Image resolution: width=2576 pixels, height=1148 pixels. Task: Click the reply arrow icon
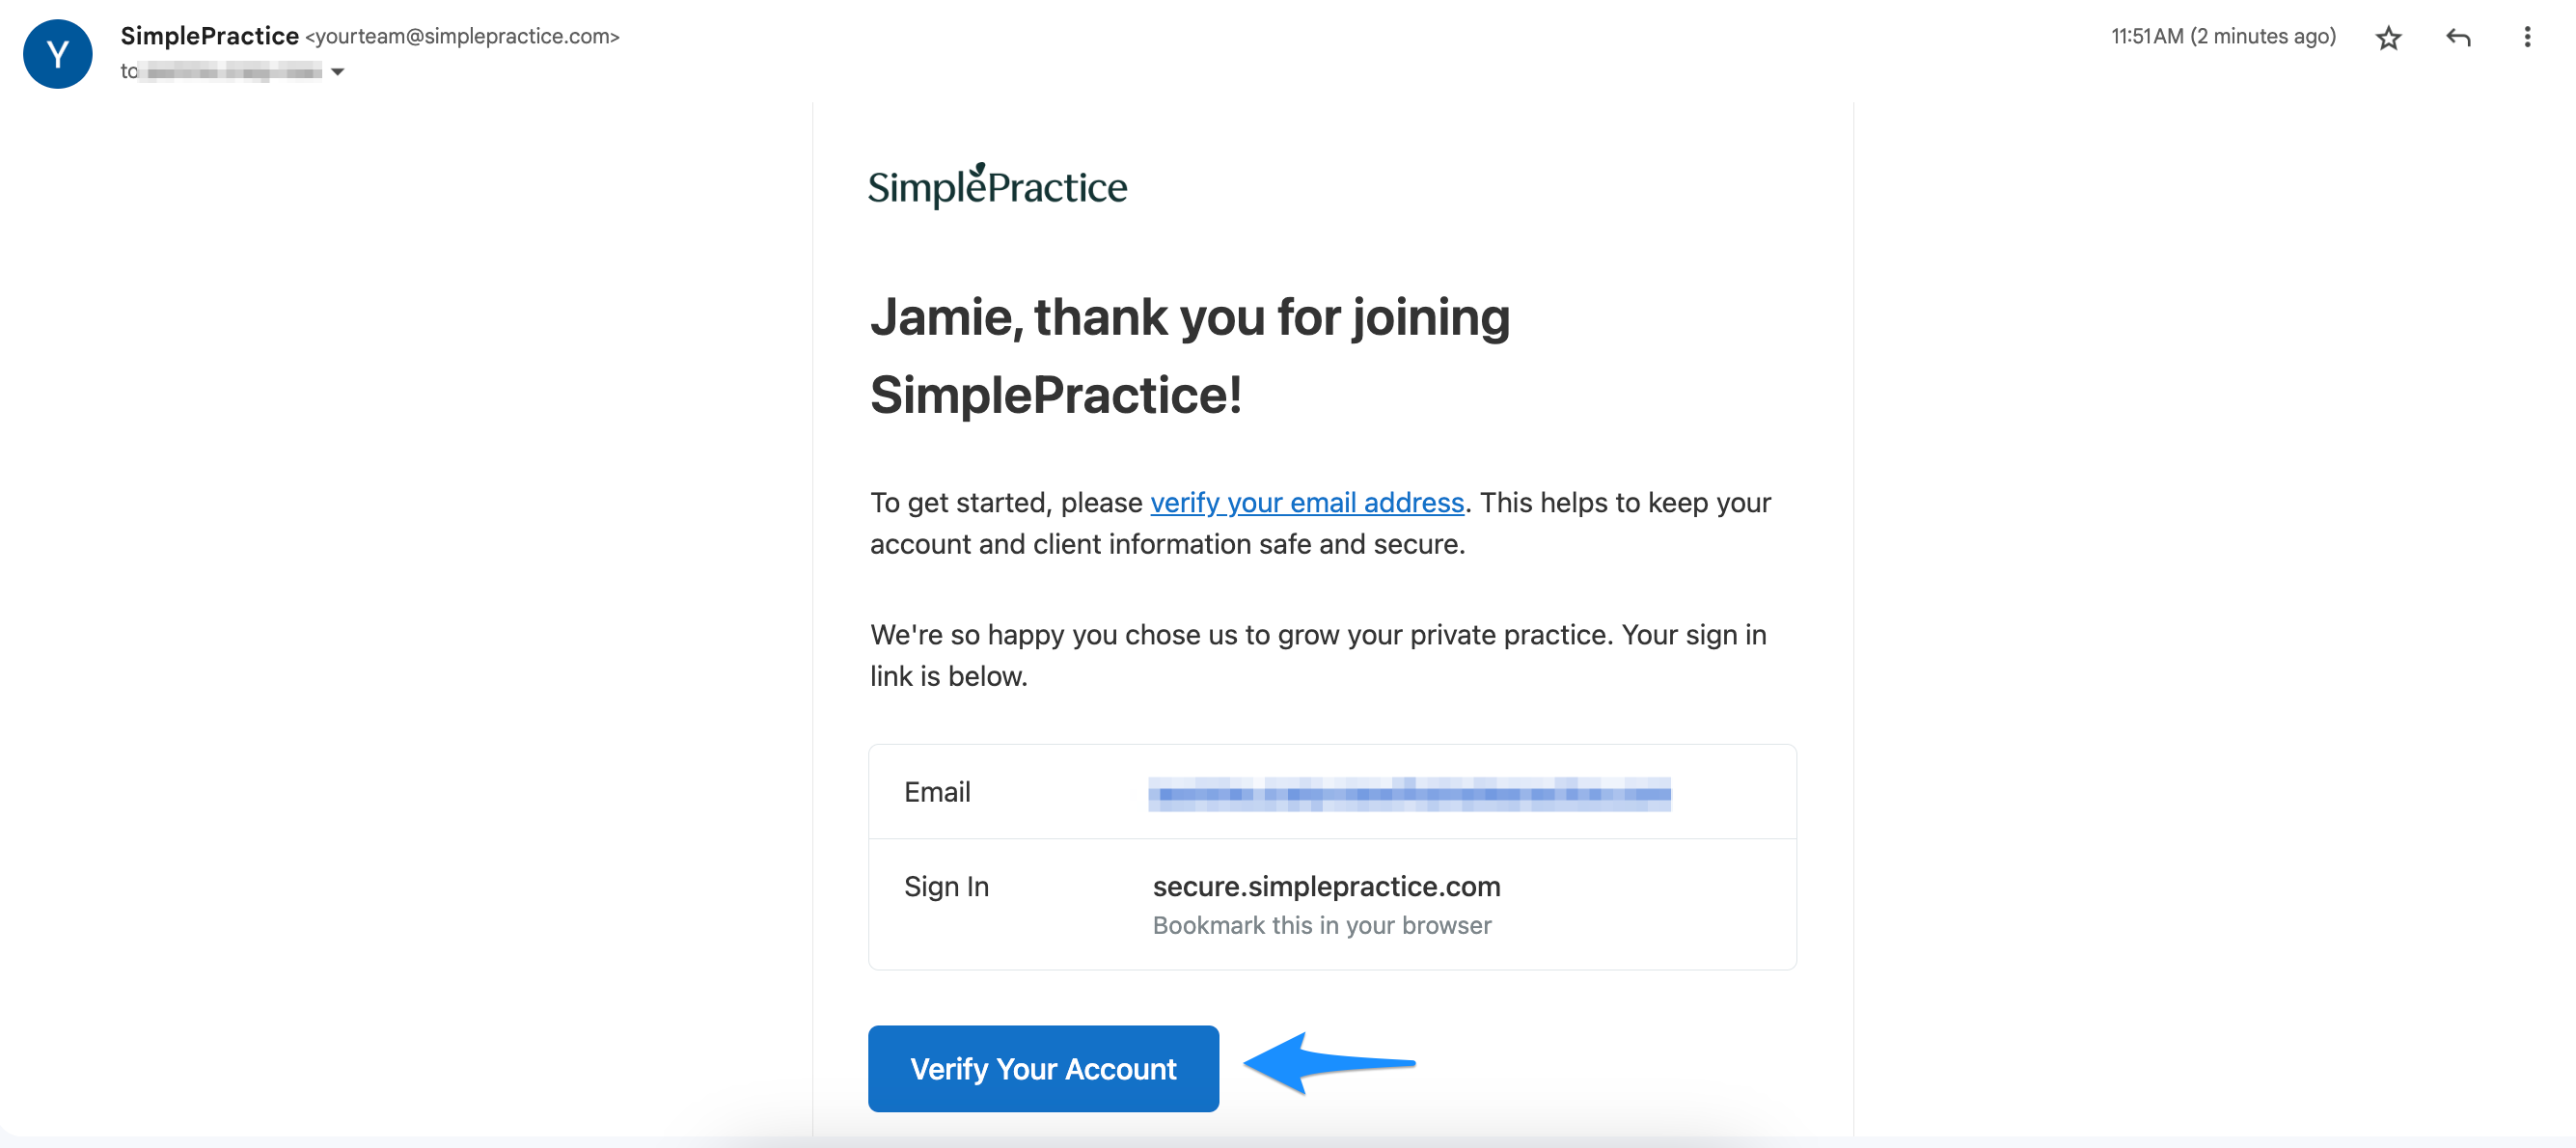tap(2458, 38)
